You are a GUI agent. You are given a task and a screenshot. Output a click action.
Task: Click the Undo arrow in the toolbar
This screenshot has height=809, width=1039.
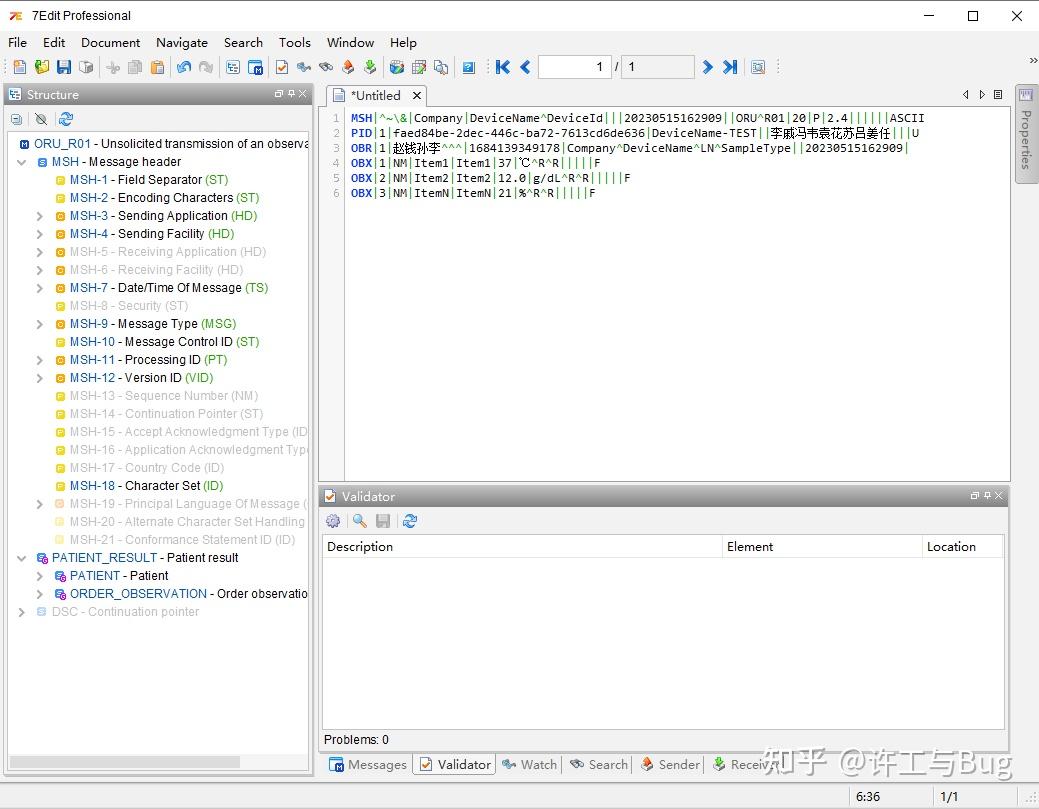coord(184,67)
